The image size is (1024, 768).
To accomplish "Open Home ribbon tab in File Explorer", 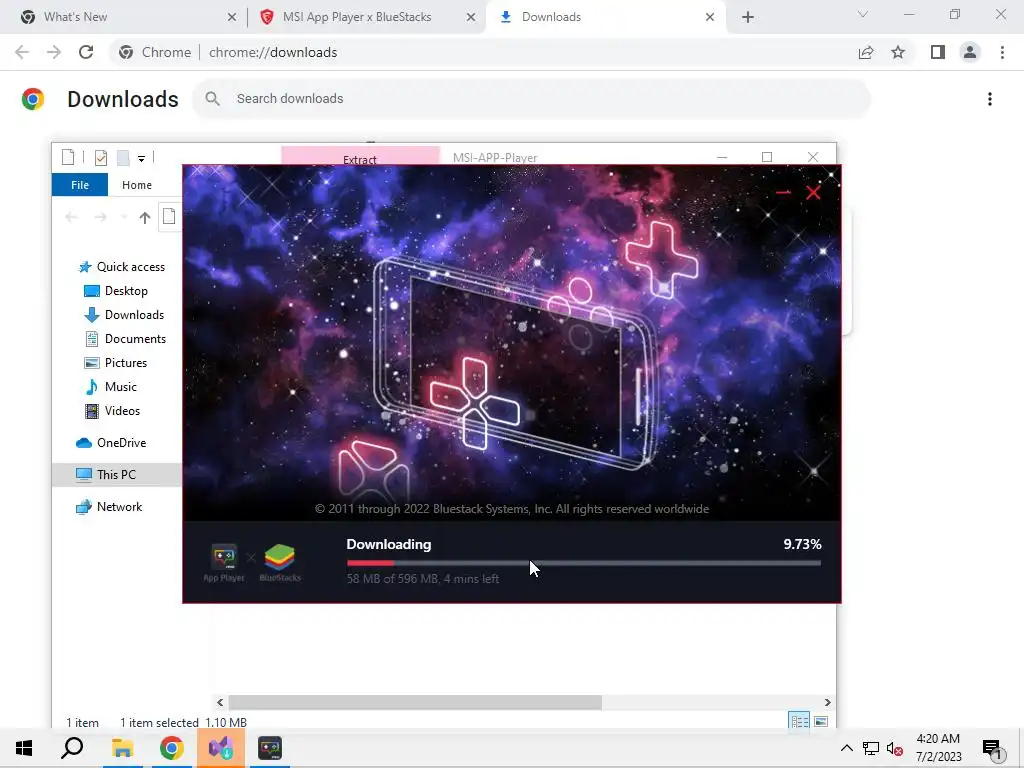I will (136, 185).
